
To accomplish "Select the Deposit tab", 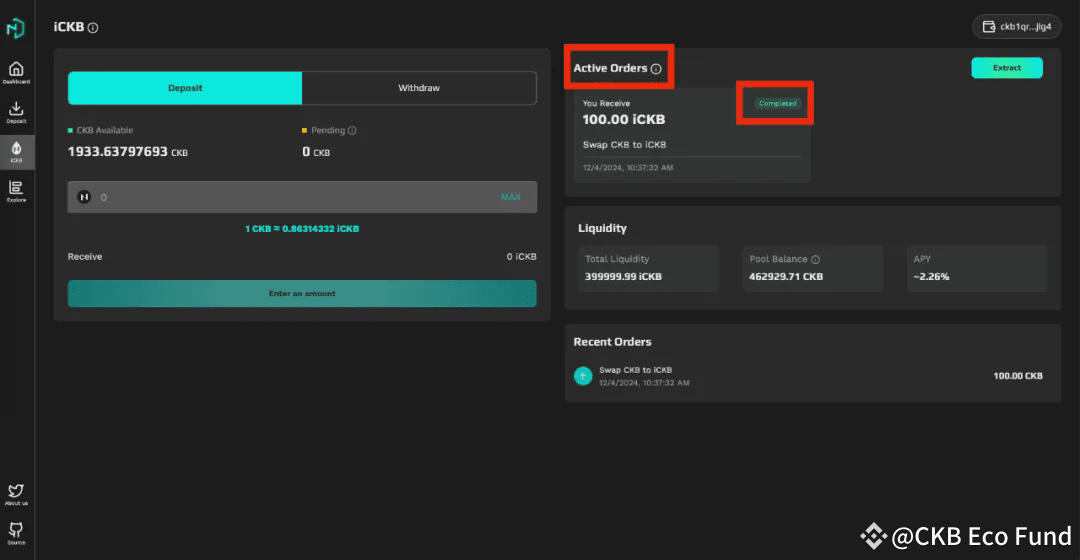I will (185, 88).
